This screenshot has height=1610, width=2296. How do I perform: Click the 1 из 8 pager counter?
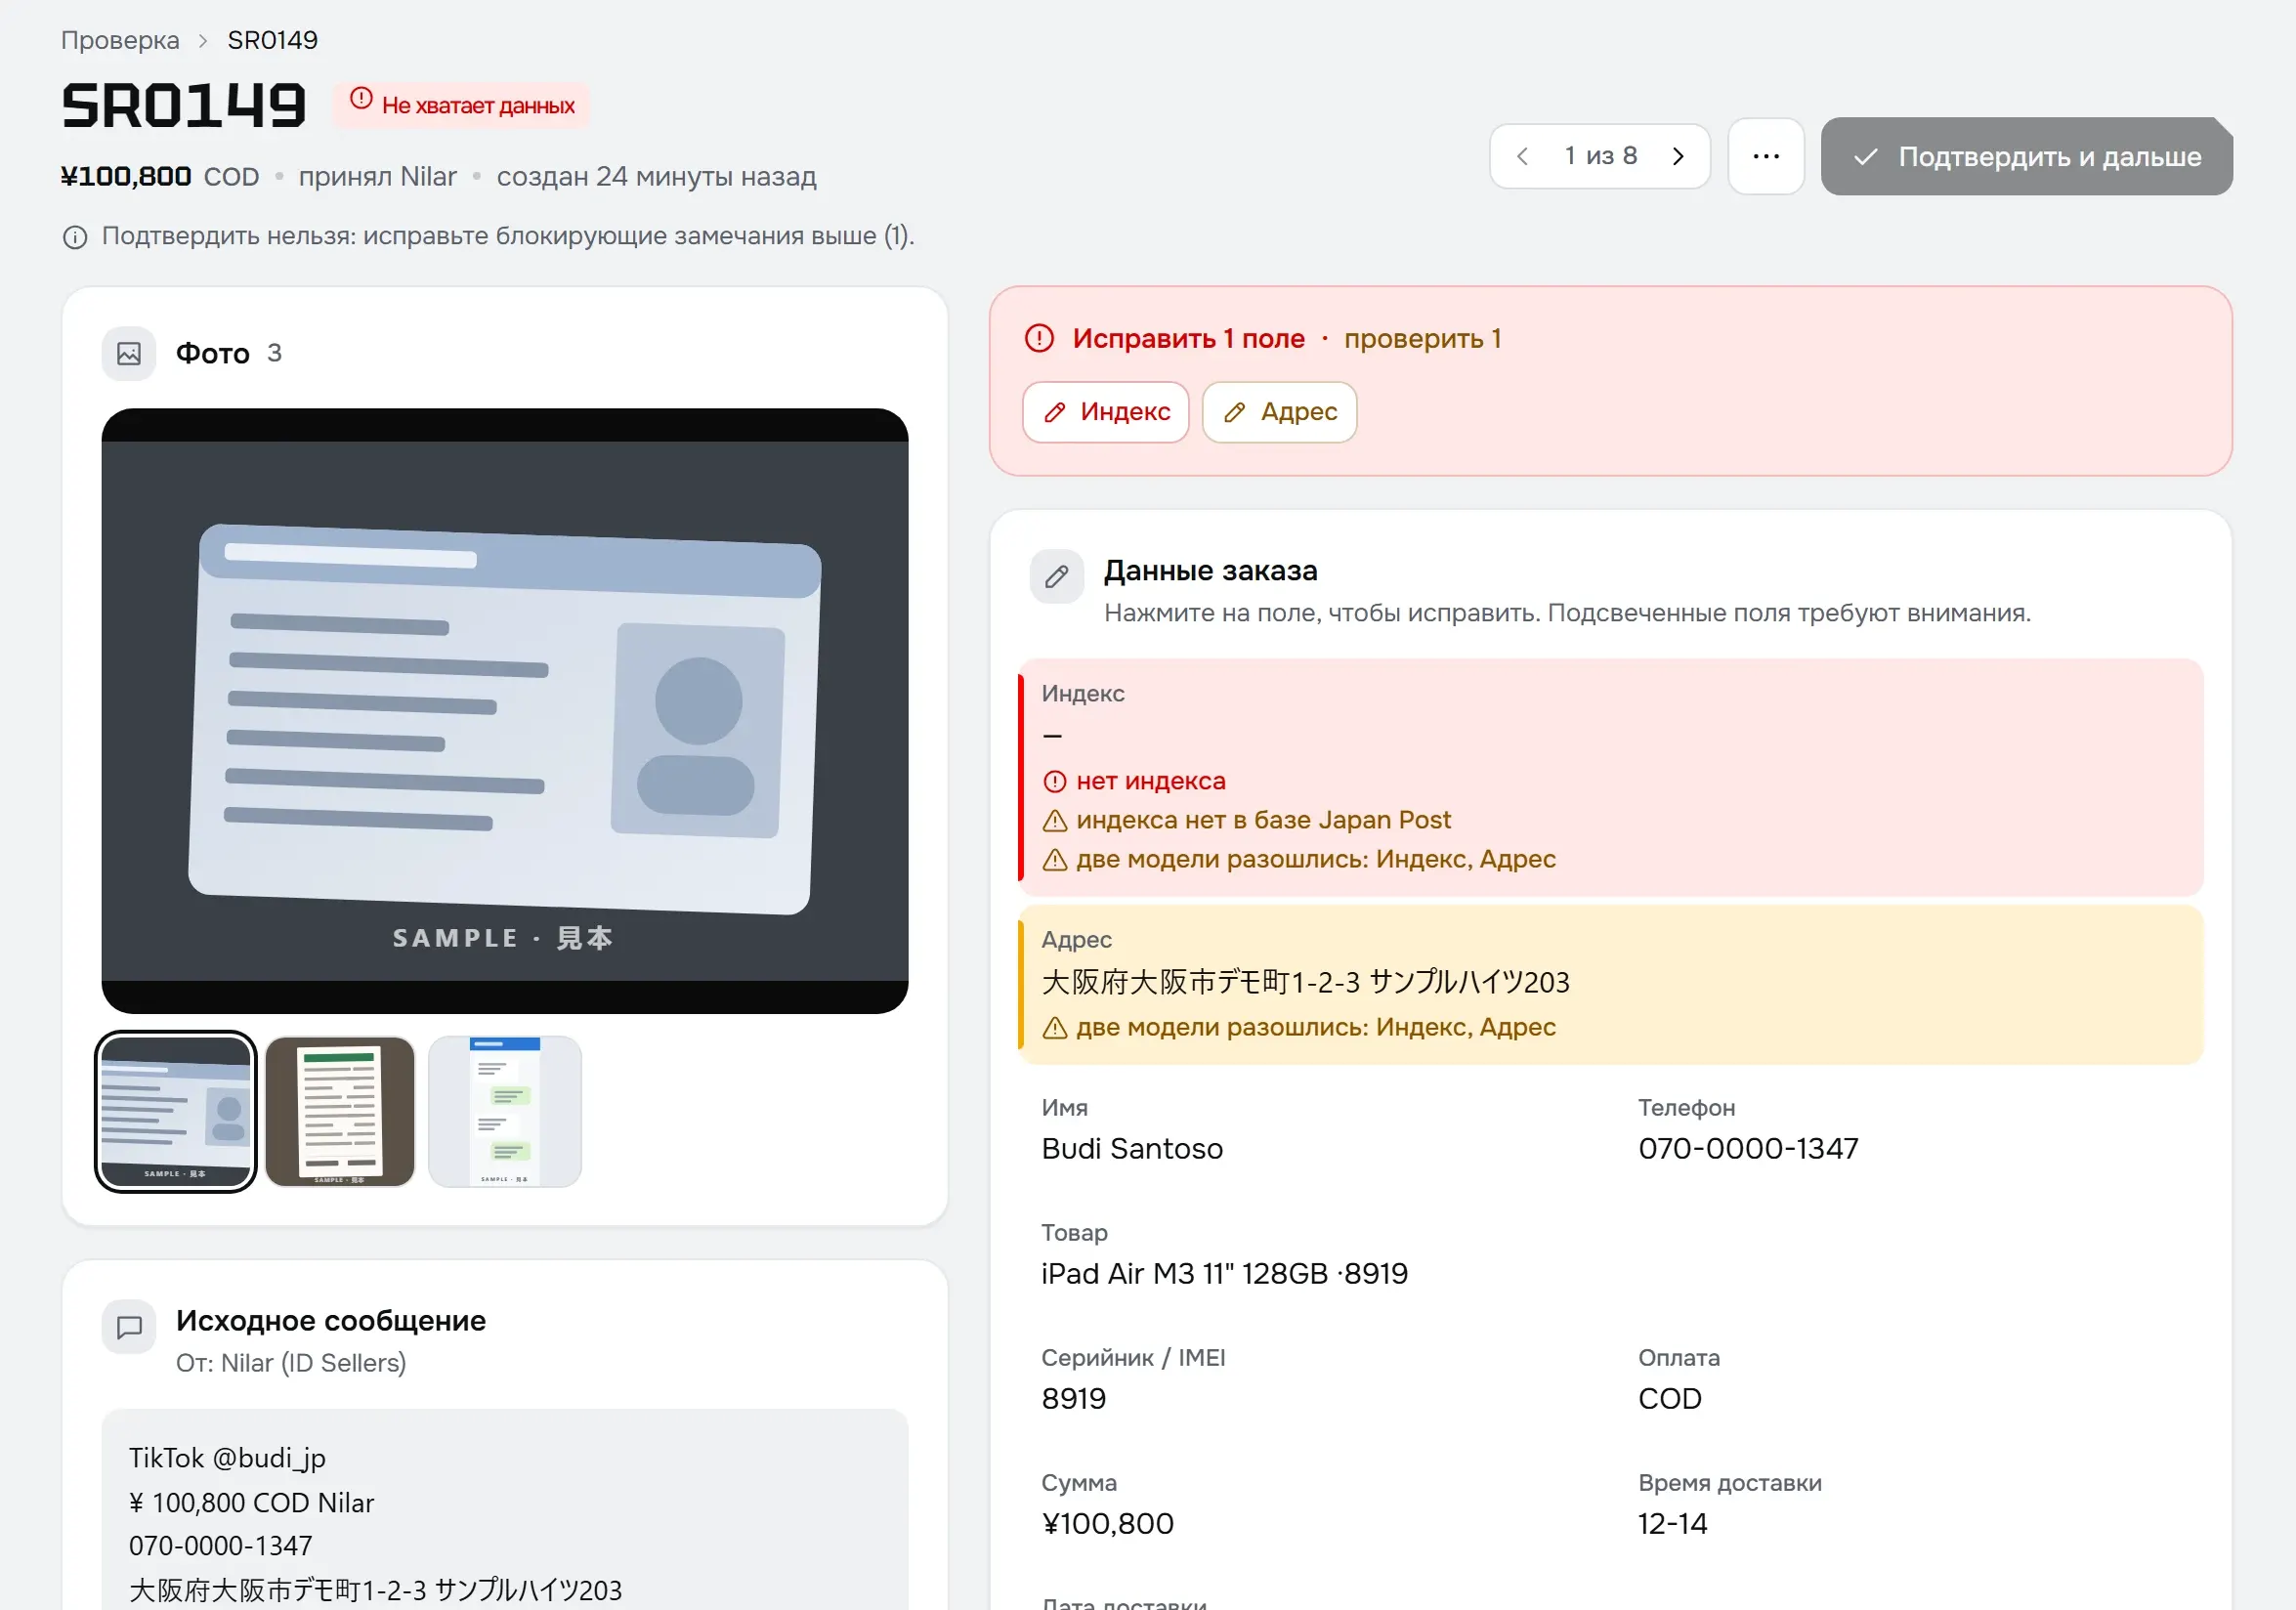(x=1600, y=156)
